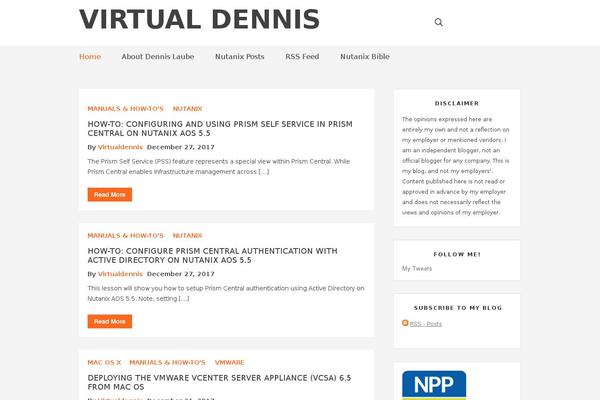Image resolution: width=600 pixels, height=400 pixels.
Task: Open the search magnifier icon in header
Action: pos(439,22)
